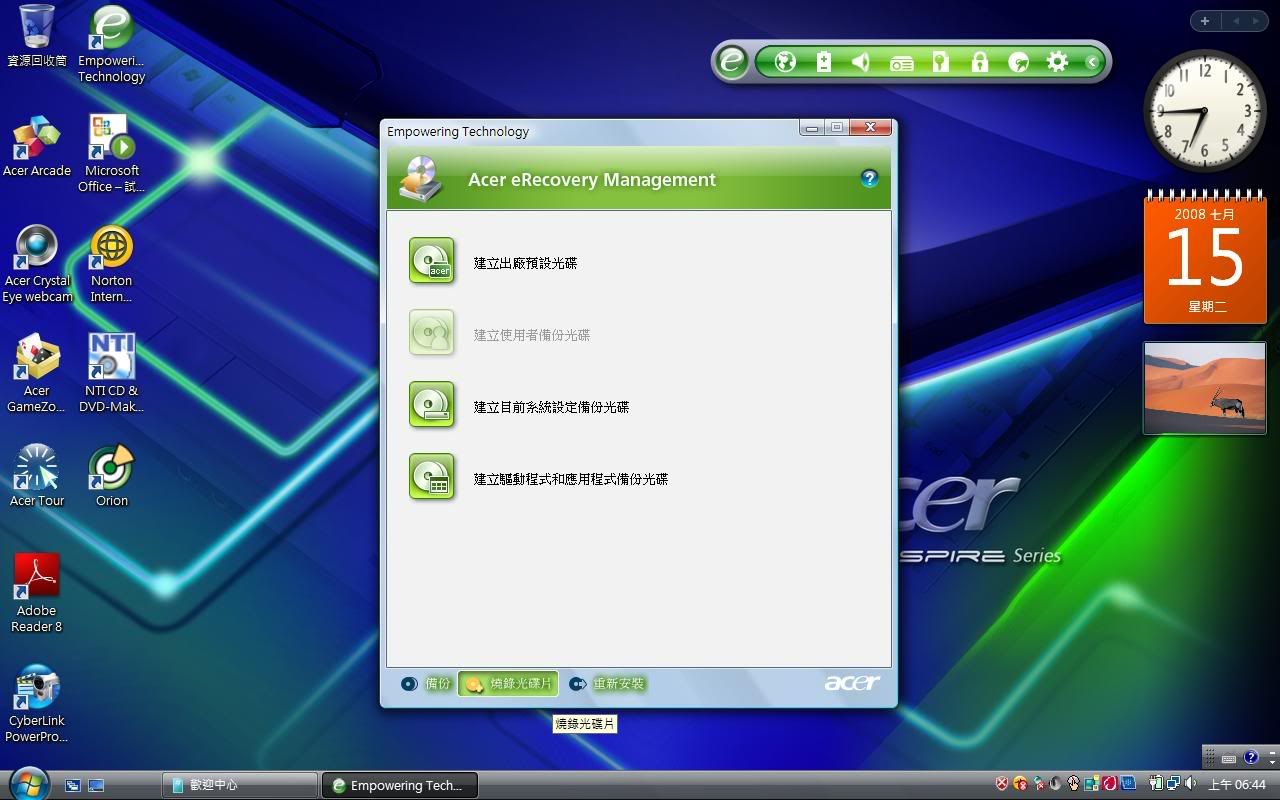1280x800 pixels.
Task: Open the battery power icon in Empowering toolbar
Action: [824, 62]
